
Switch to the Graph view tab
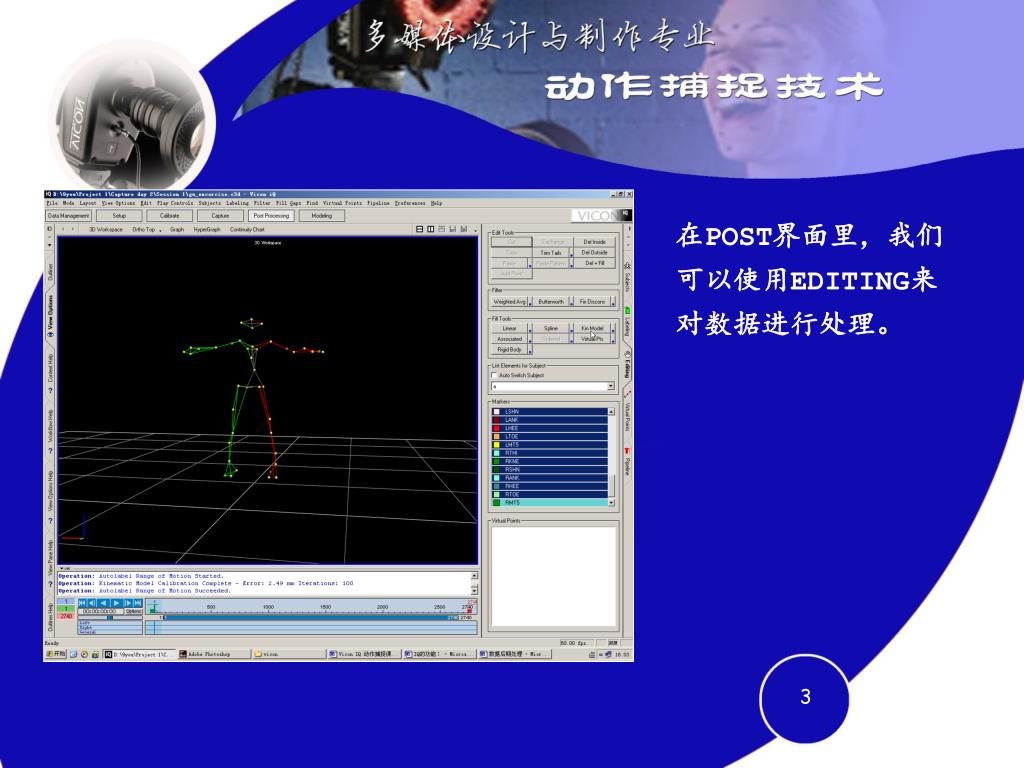point(177,230)
